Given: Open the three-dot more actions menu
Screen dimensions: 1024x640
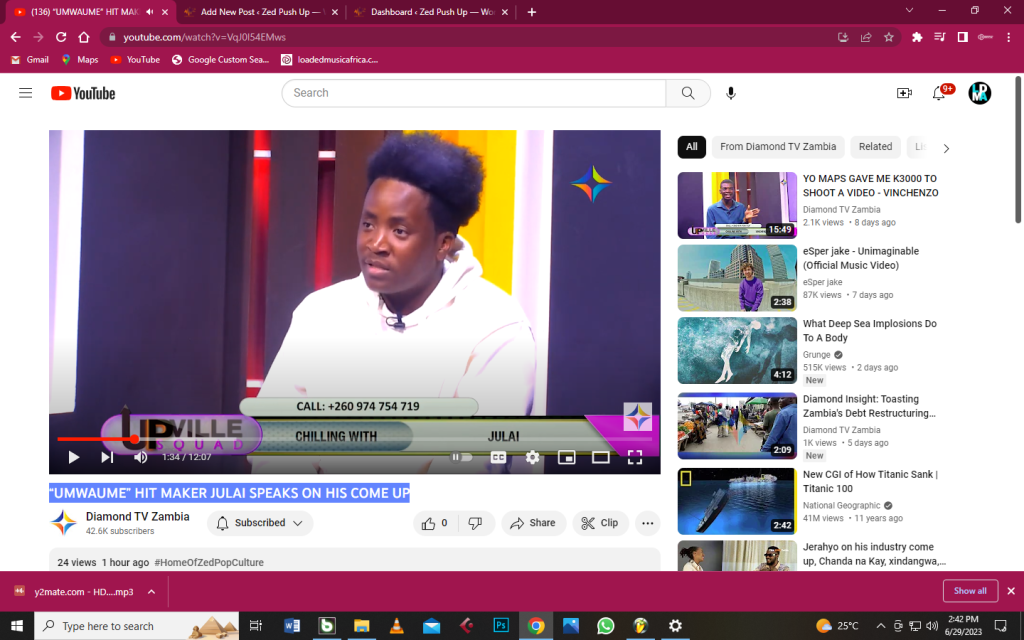Looking at the screenshot, I should (648, 523).
